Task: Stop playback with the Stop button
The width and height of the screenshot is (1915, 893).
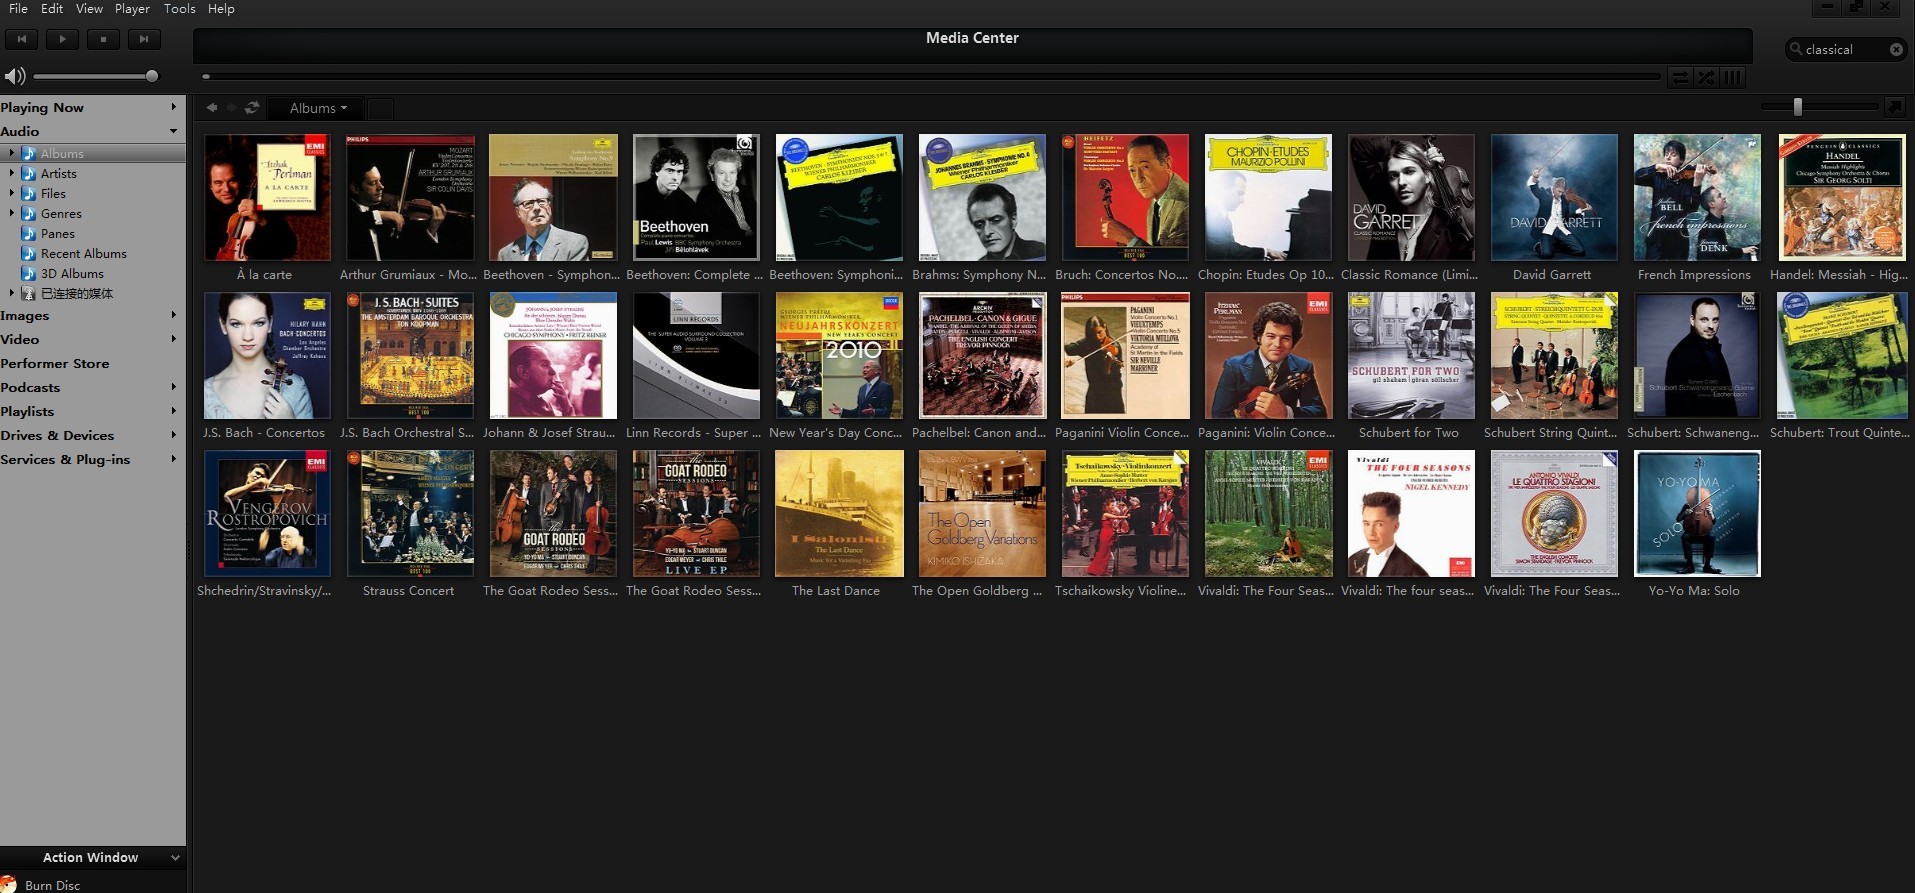Action: (103, 39)
